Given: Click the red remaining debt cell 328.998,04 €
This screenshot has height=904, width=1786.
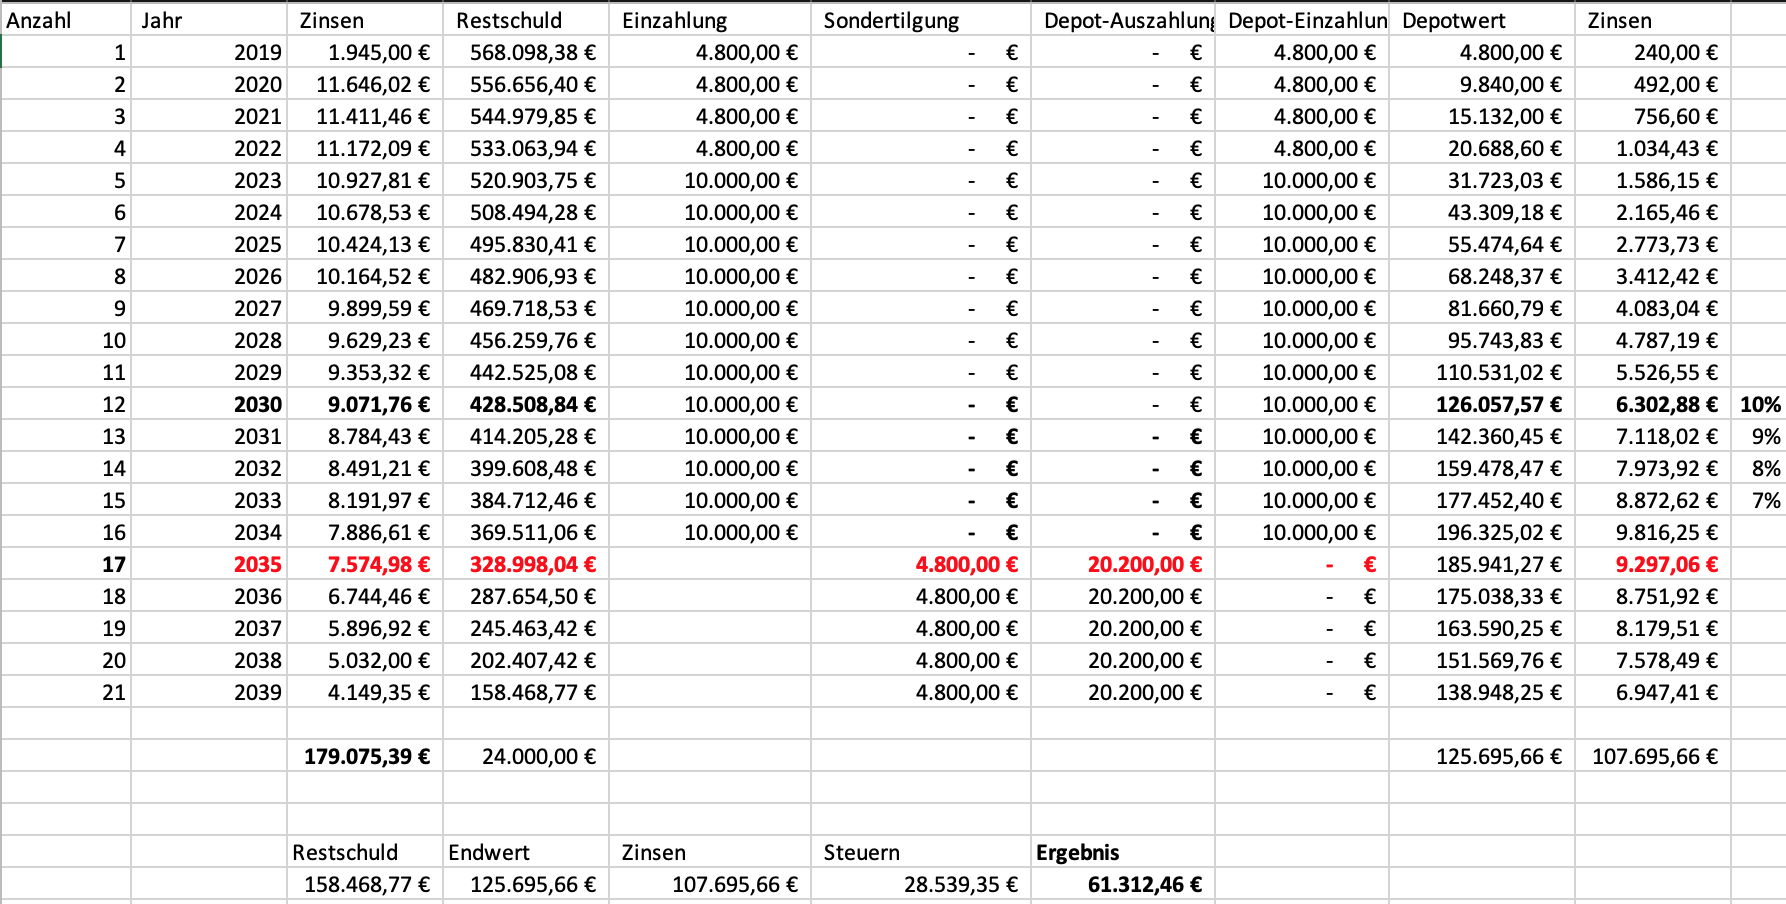Looking at the screenshot, I should (526, 564).
